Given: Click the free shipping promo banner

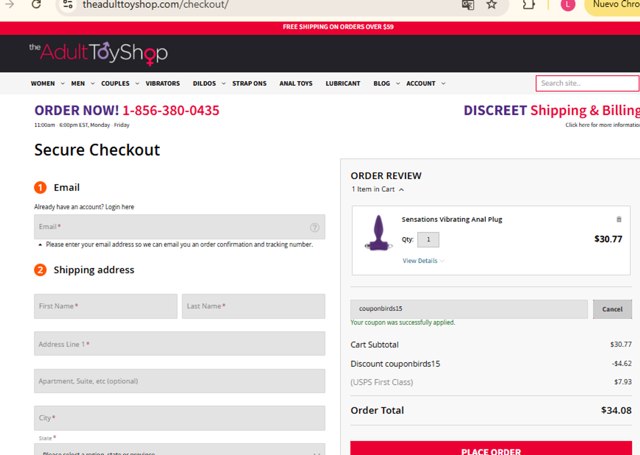Looking at the screenshot, I should 338,27.
